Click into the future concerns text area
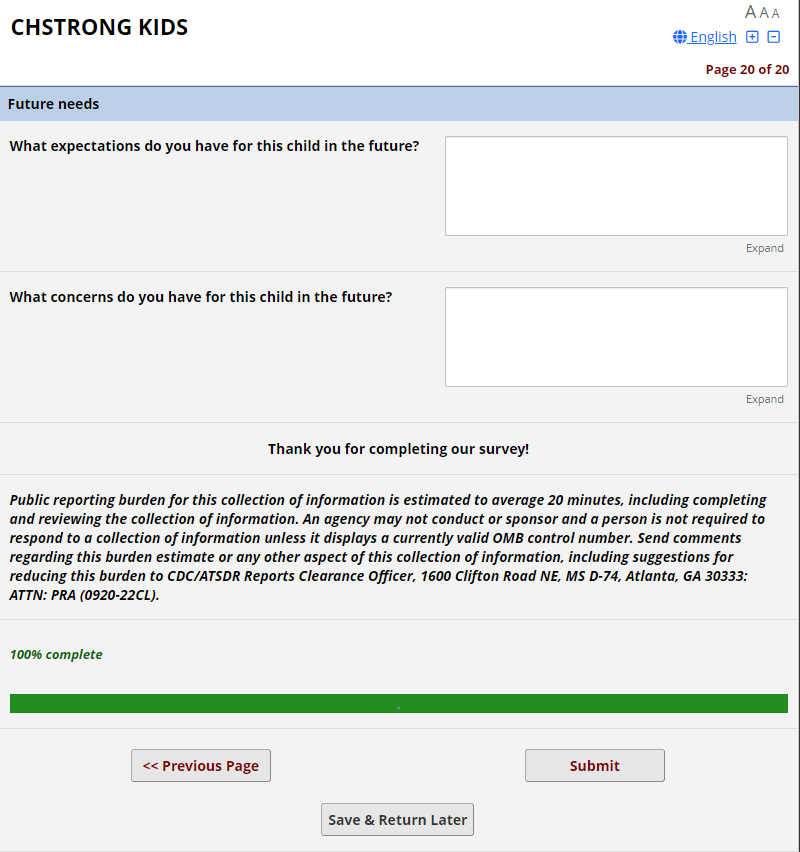This screenshot has height=852, width=800. click(x=616, y=337)
